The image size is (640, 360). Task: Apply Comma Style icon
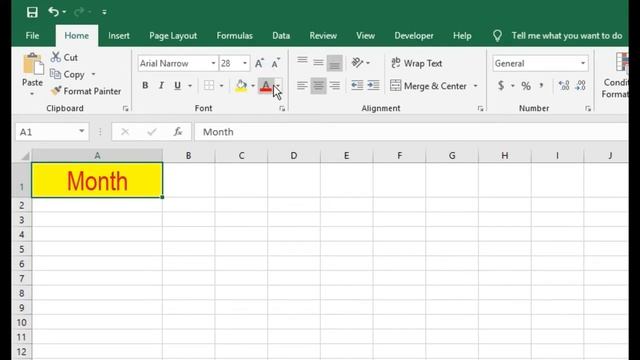coord(542,86)
